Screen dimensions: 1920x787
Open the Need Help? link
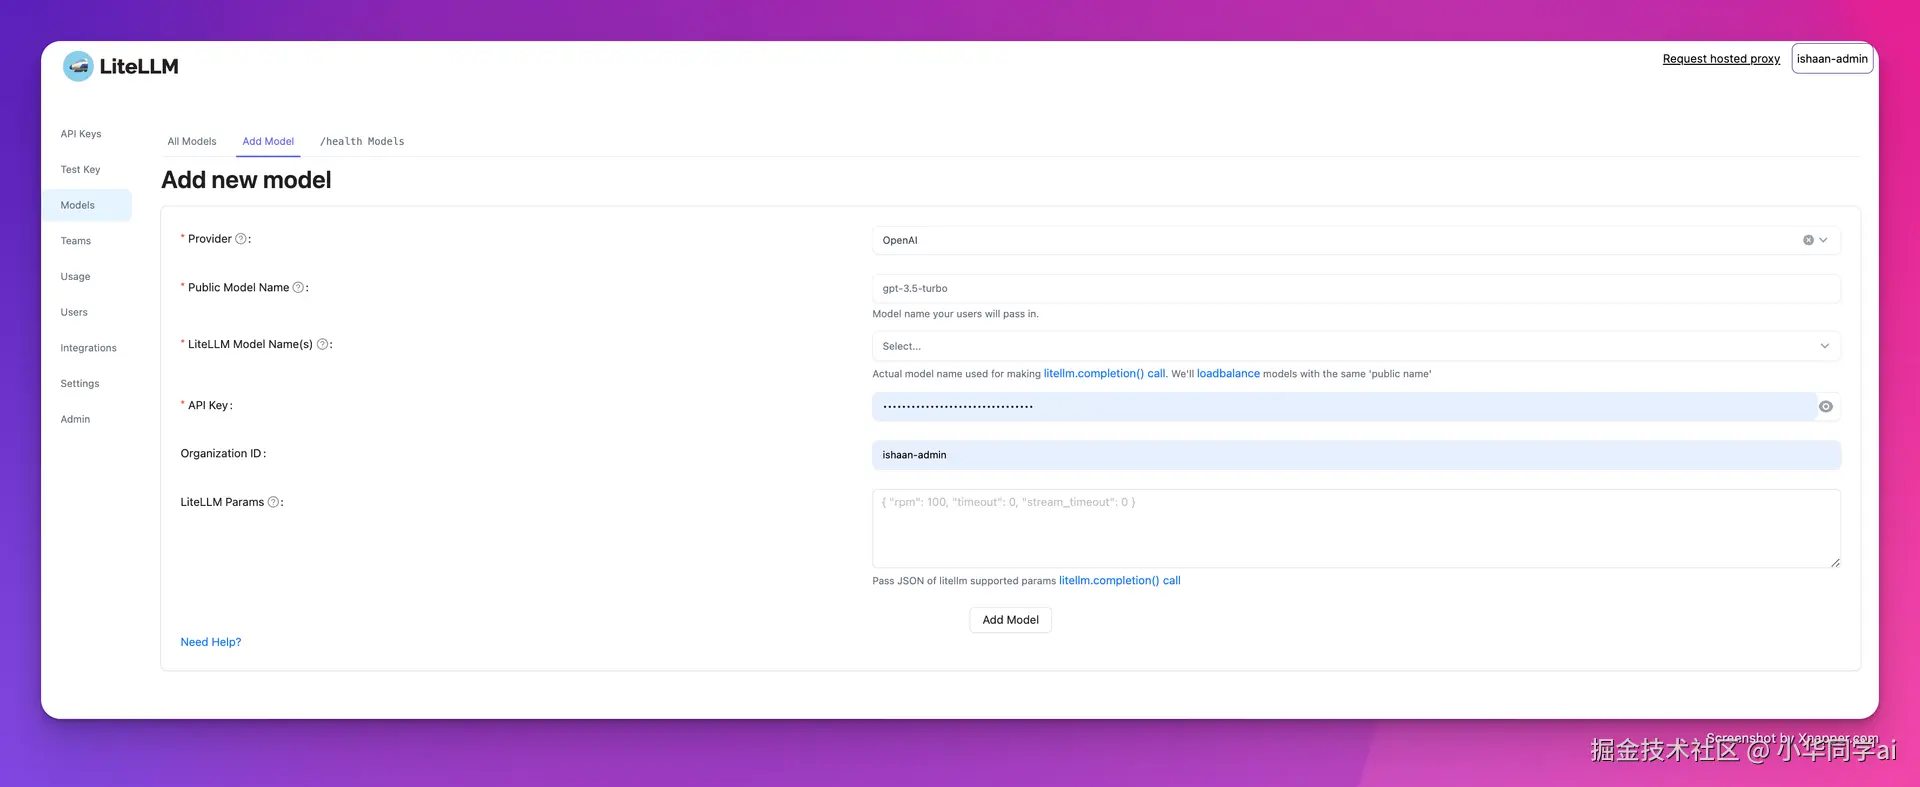pos(211,642)
